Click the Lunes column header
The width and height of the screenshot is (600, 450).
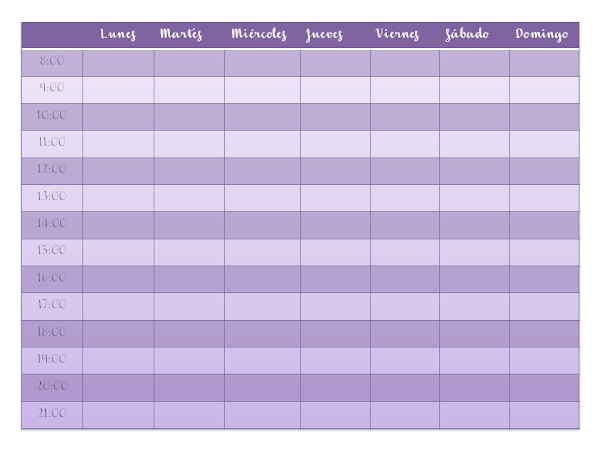coord(118,34)
